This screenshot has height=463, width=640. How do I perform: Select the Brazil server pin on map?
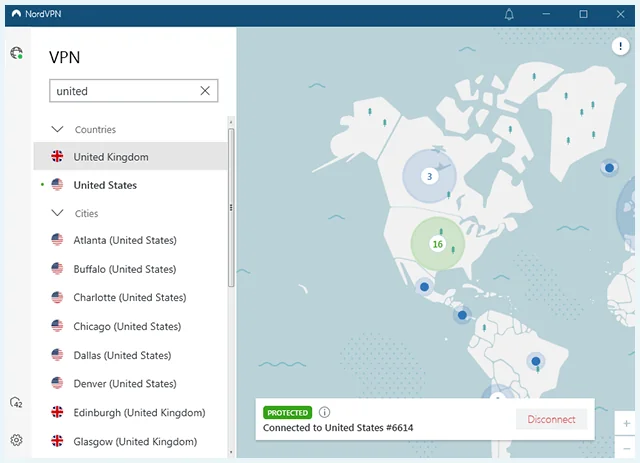tap(536, 361)
